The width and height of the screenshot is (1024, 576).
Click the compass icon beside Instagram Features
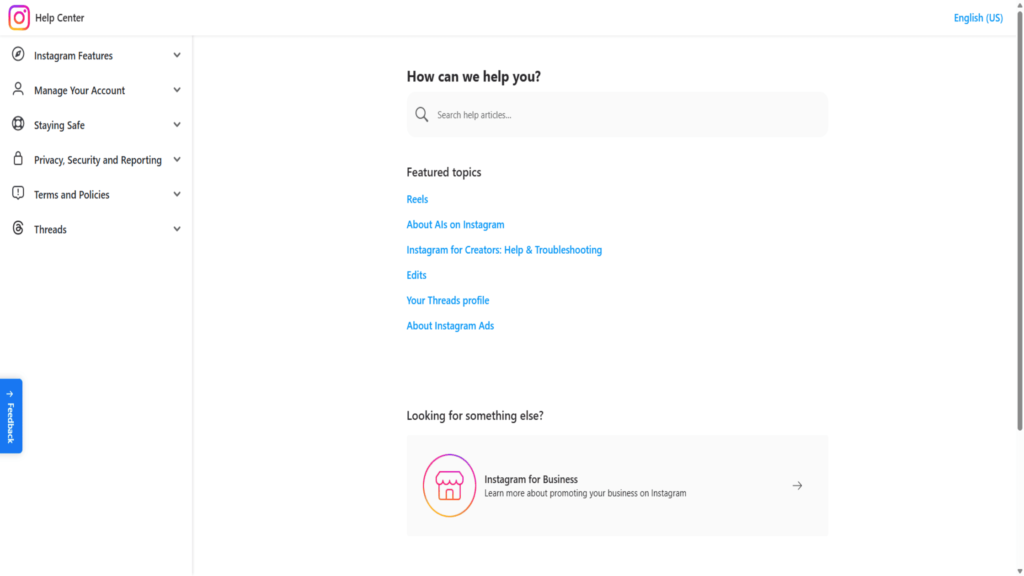17,54
